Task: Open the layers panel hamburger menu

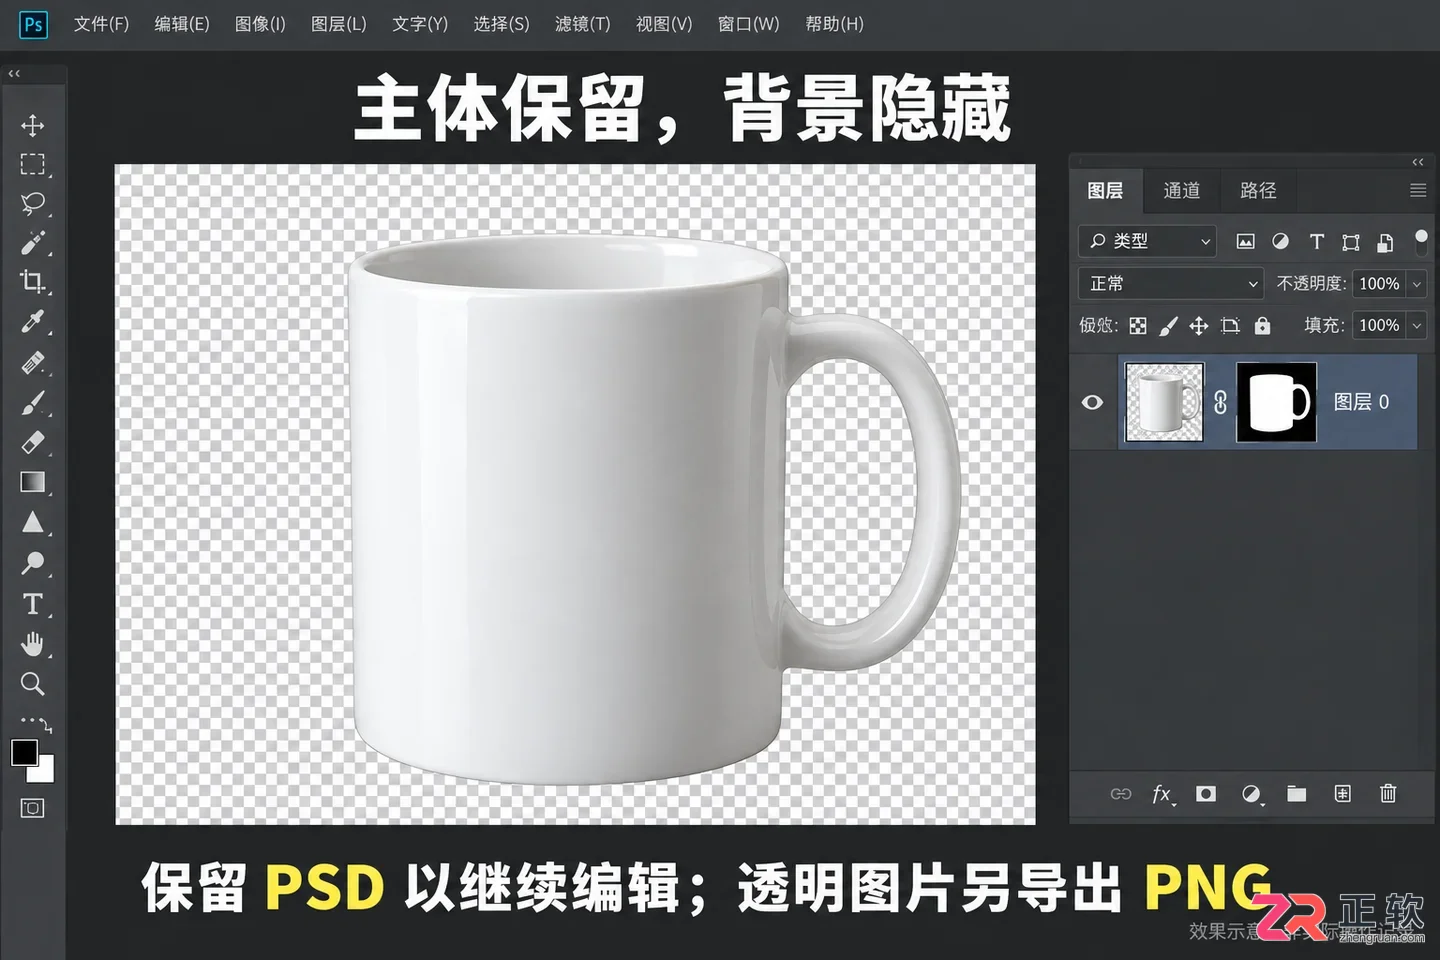Action: (x=1417, y=190)
